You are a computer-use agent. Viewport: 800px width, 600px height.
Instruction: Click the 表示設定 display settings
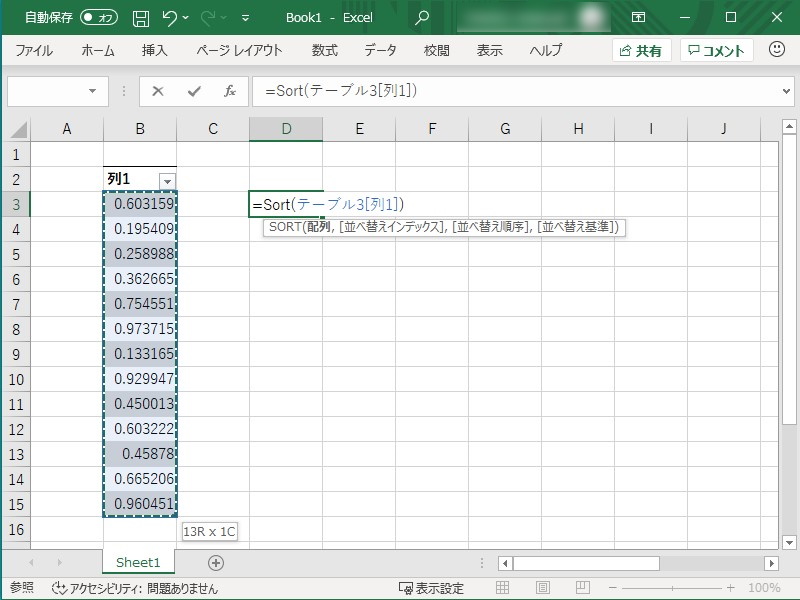[431, 588]
